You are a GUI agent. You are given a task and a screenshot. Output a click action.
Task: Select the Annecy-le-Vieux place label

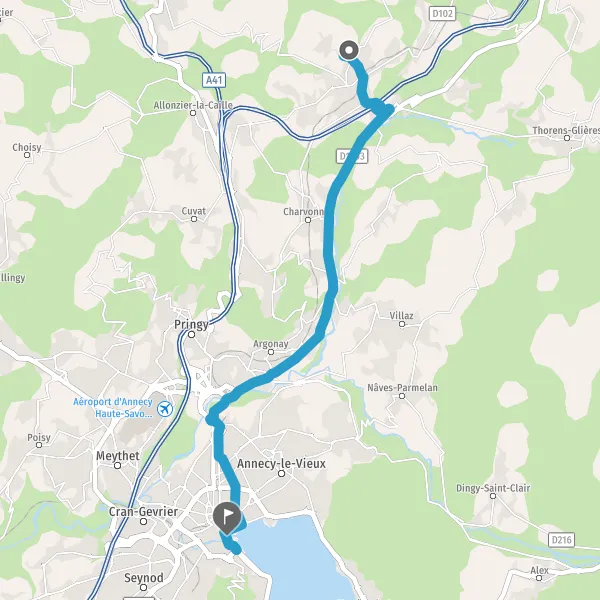click(281, 463)
